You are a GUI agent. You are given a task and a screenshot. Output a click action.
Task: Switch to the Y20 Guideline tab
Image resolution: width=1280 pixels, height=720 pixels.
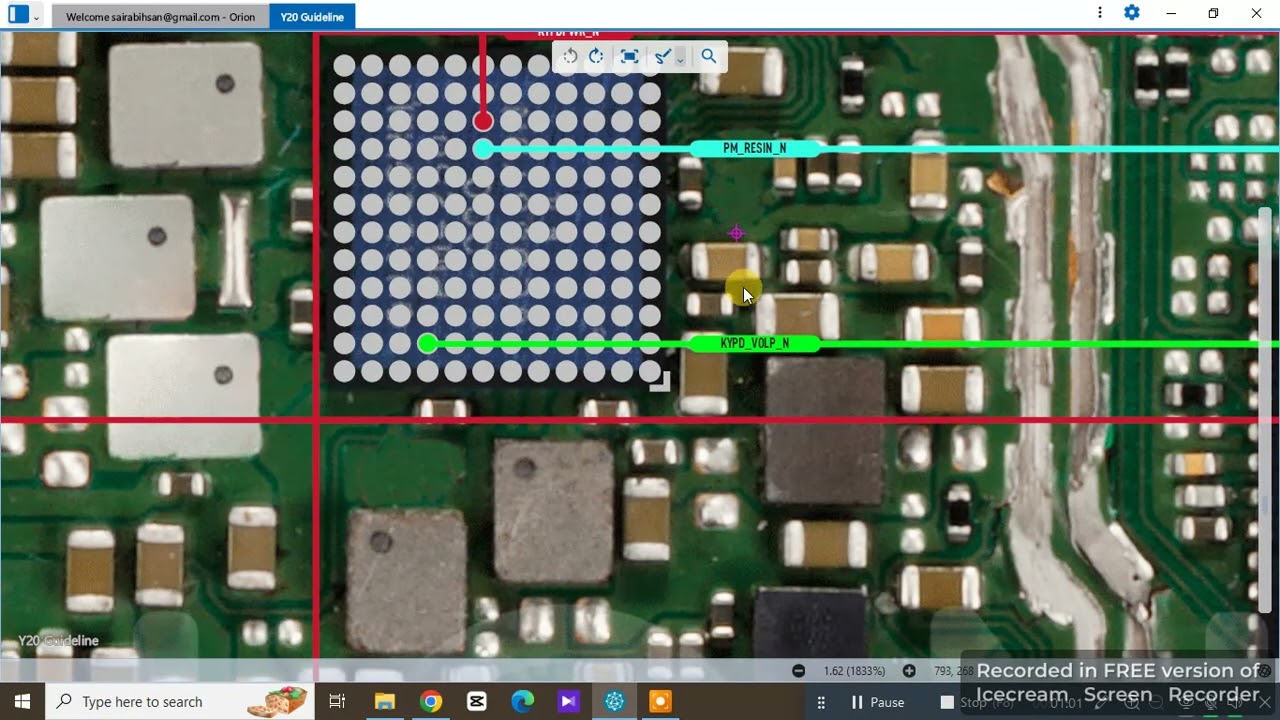[x=312, y=17]
